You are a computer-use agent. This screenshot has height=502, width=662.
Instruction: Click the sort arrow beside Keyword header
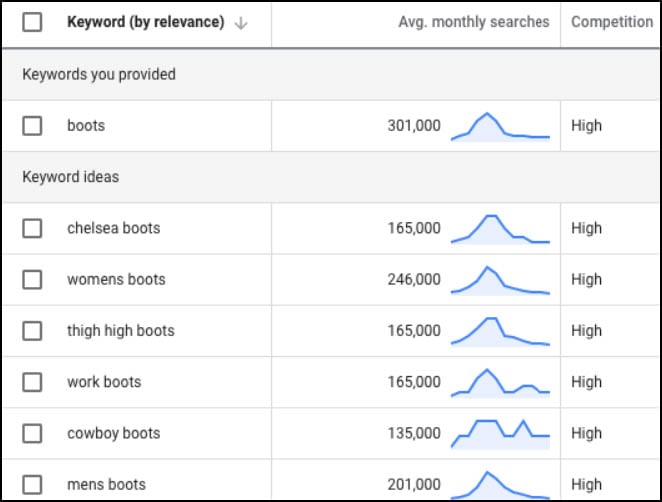pos(241,23)
